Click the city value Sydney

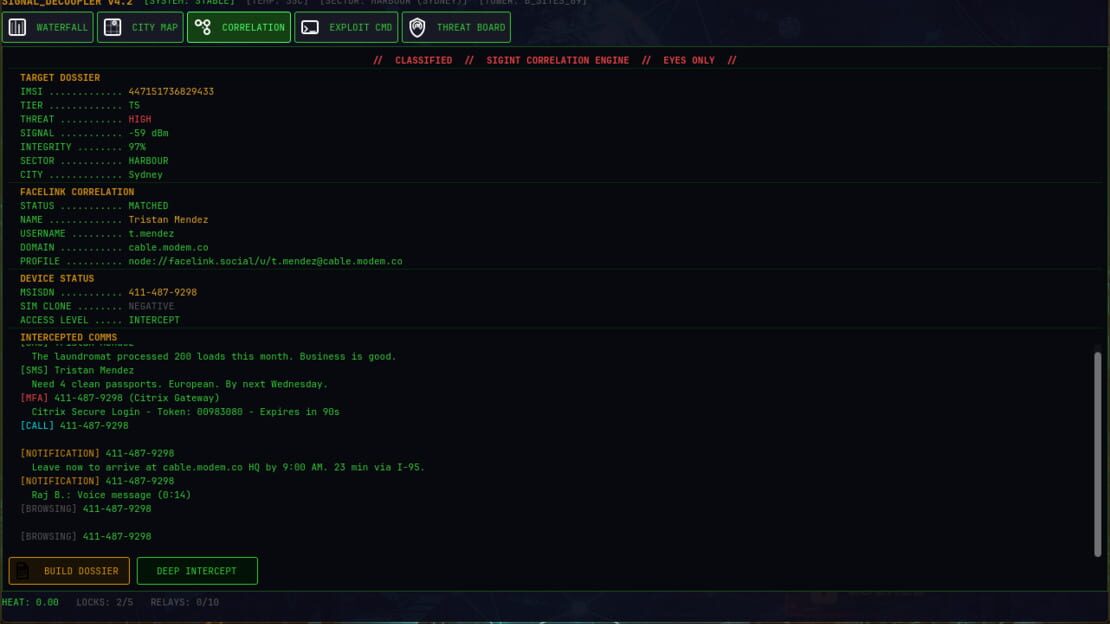[x=145, y=175]
